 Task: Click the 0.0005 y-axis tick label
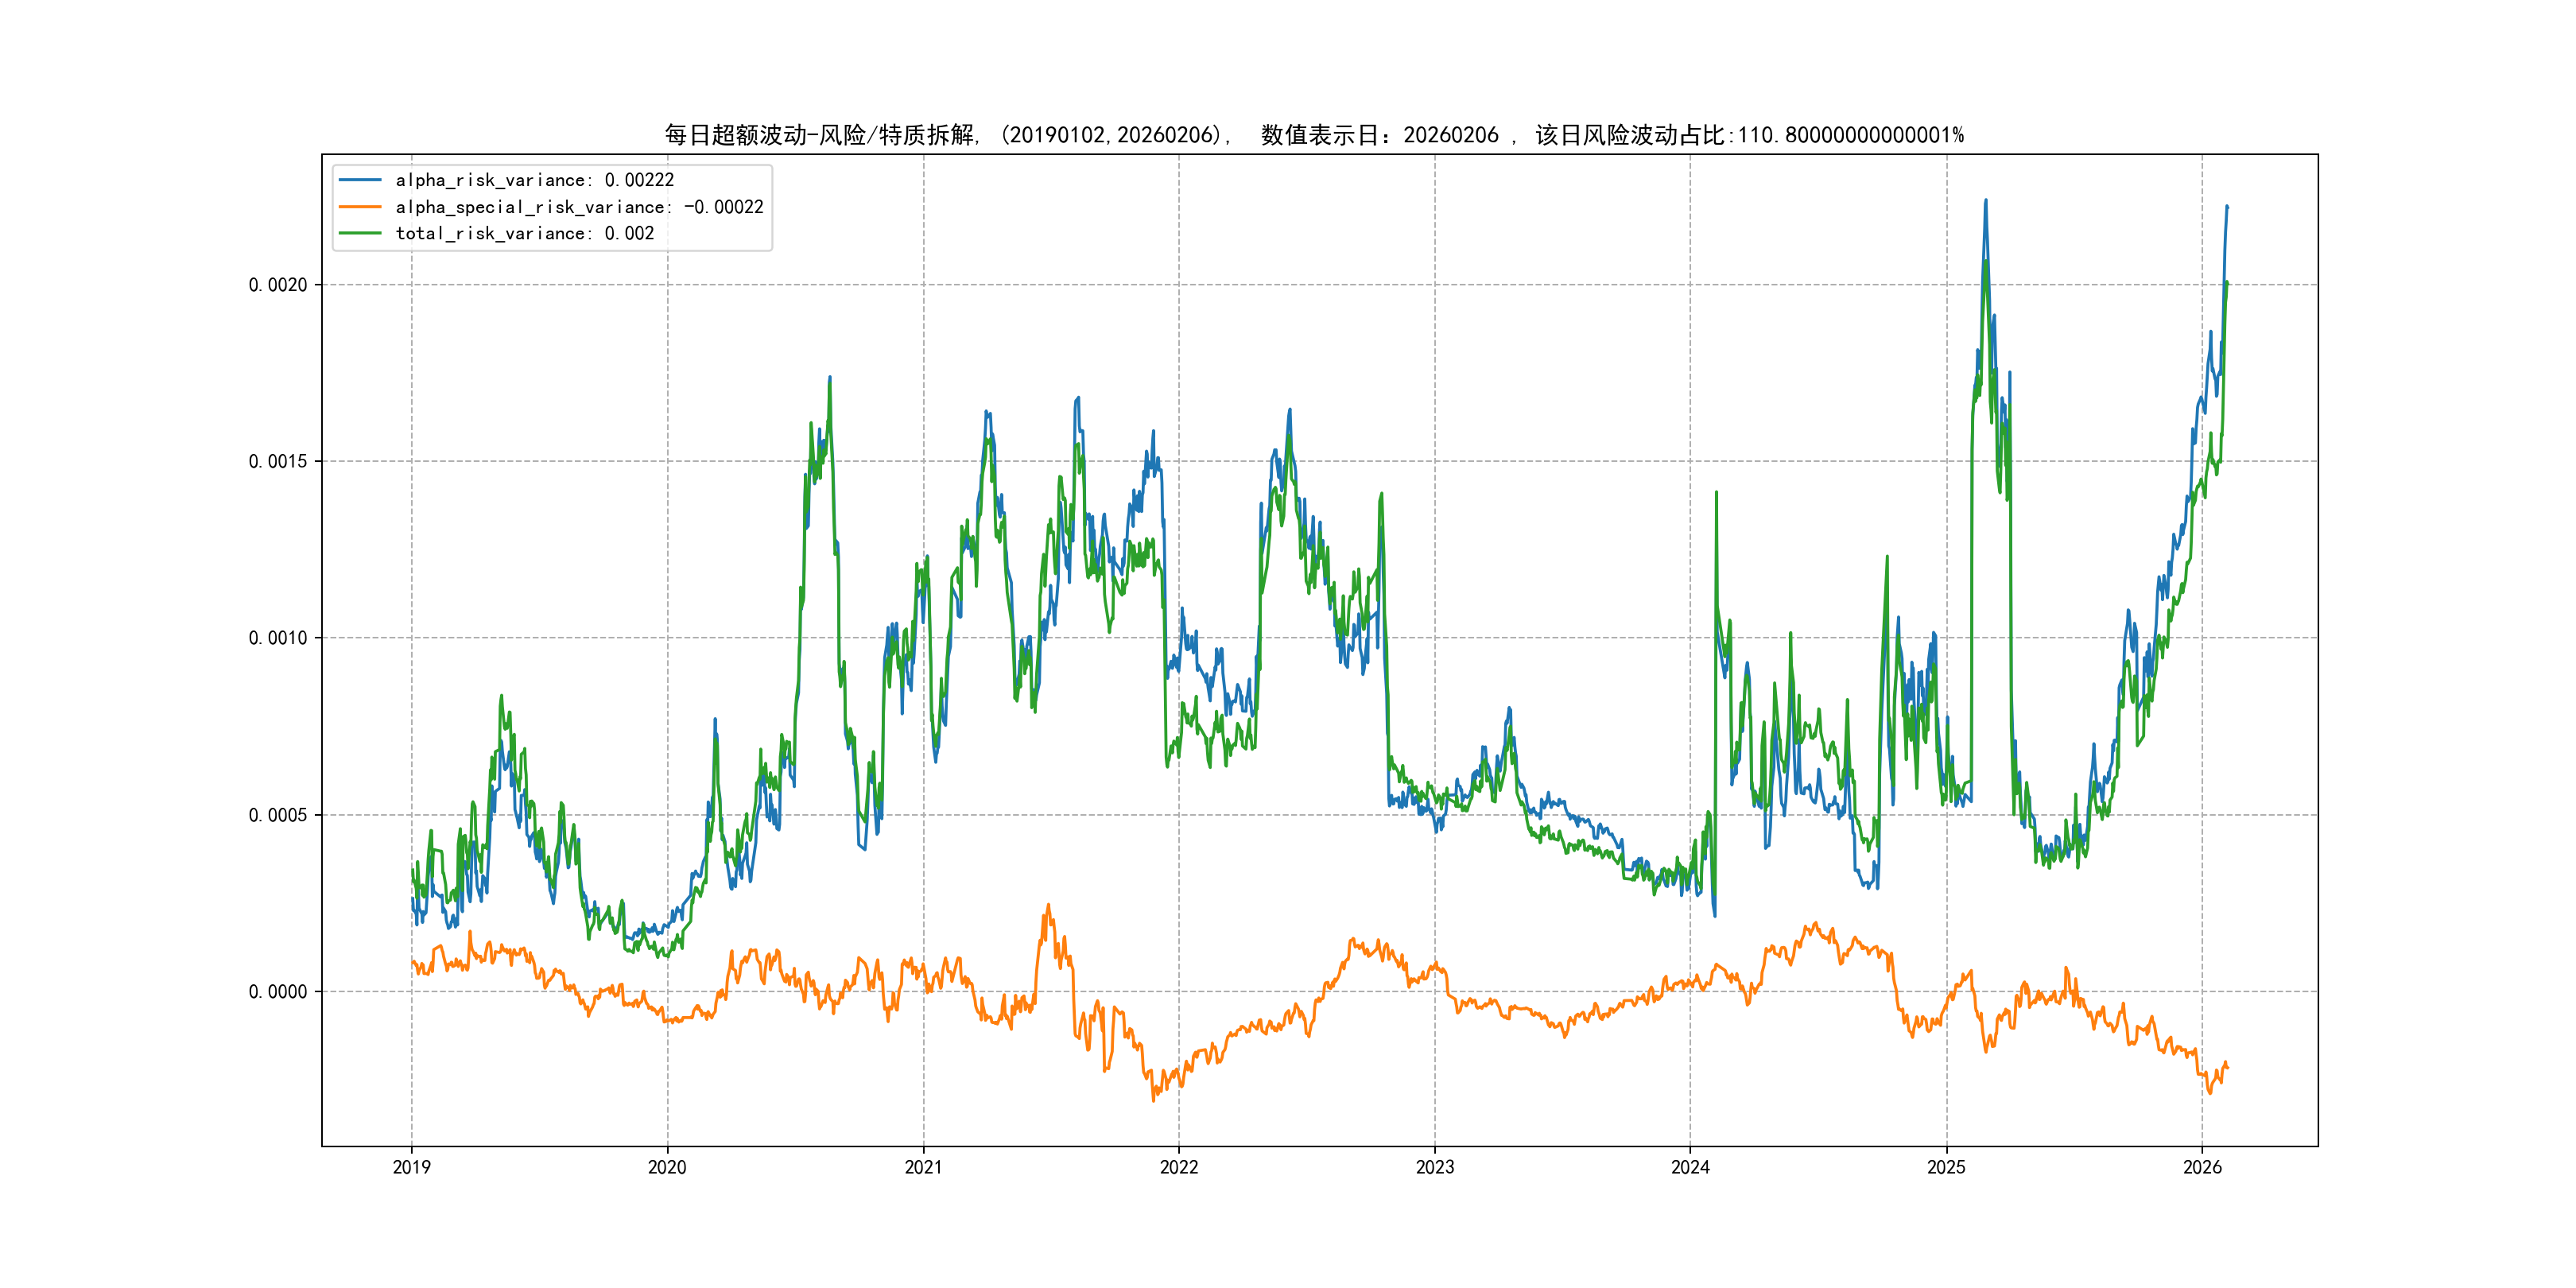click(277, 815)
